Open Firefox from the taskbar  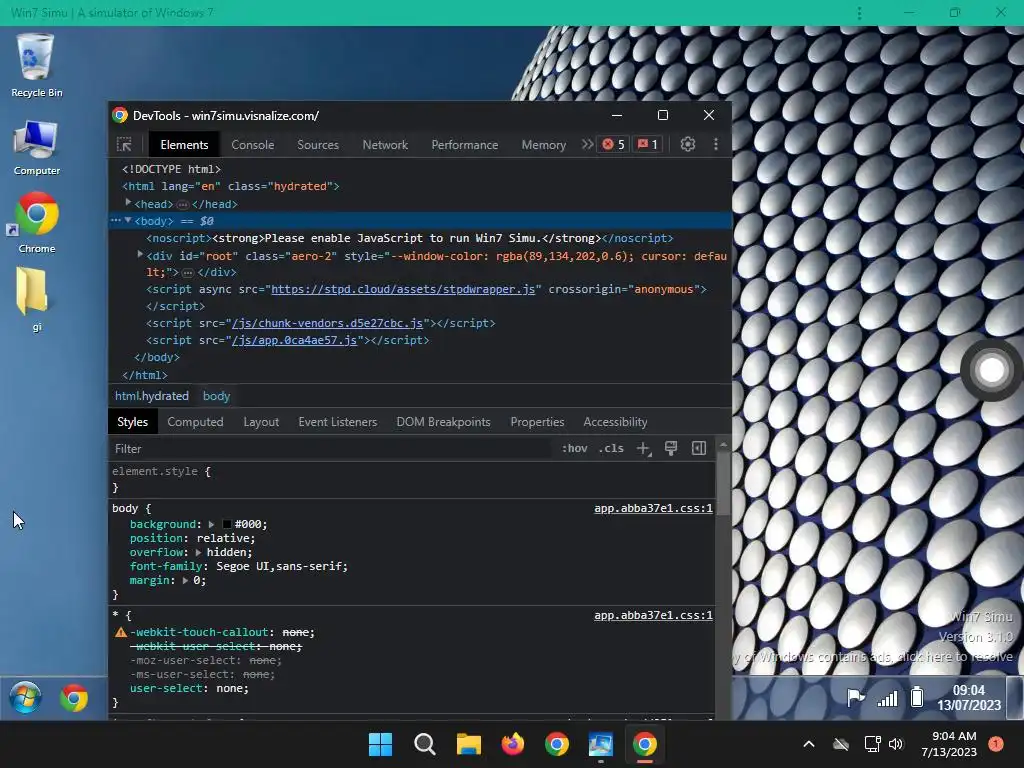tap(513, 744)
